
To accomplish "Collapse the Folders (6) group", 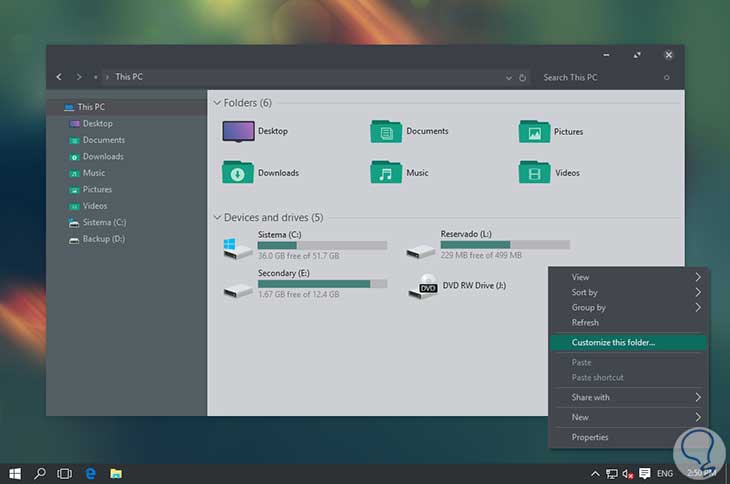I will pyautogui.click(x=217, y=102).
